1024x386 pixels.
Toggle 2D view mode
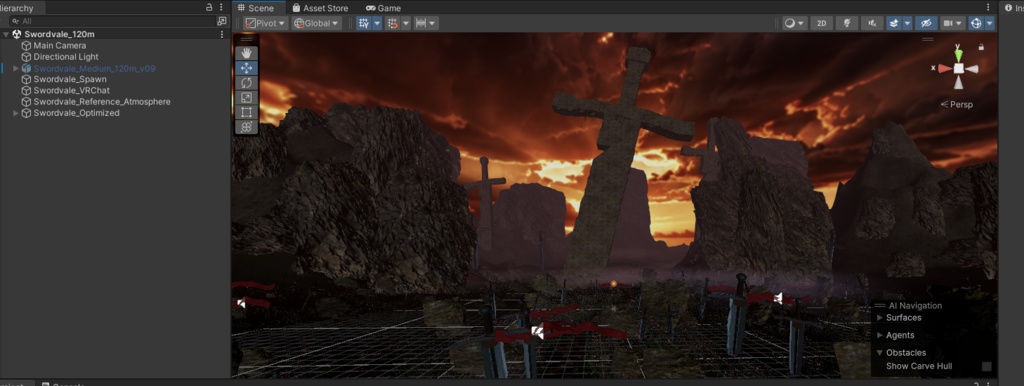[822, 23]
